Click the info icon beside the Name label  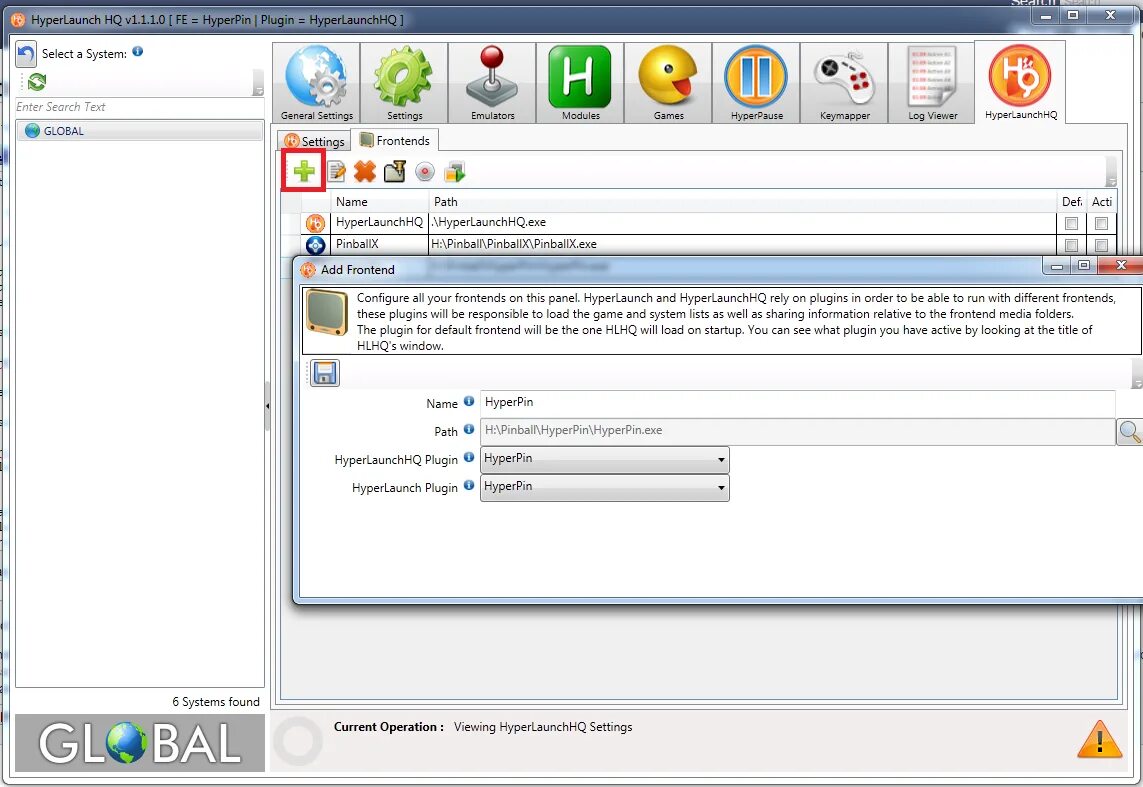(x=469, y=402)
